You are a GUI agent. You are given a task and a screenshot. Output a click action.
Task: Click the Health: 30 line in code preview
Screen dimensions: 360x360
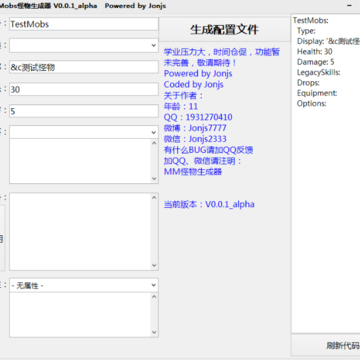315,51
